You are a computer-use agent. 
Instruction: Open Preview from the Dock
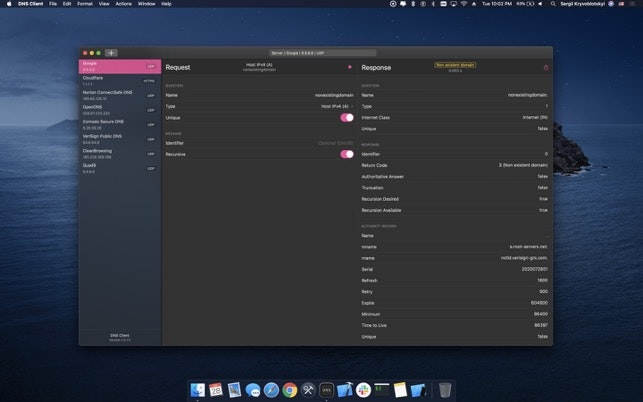[234, 390]
